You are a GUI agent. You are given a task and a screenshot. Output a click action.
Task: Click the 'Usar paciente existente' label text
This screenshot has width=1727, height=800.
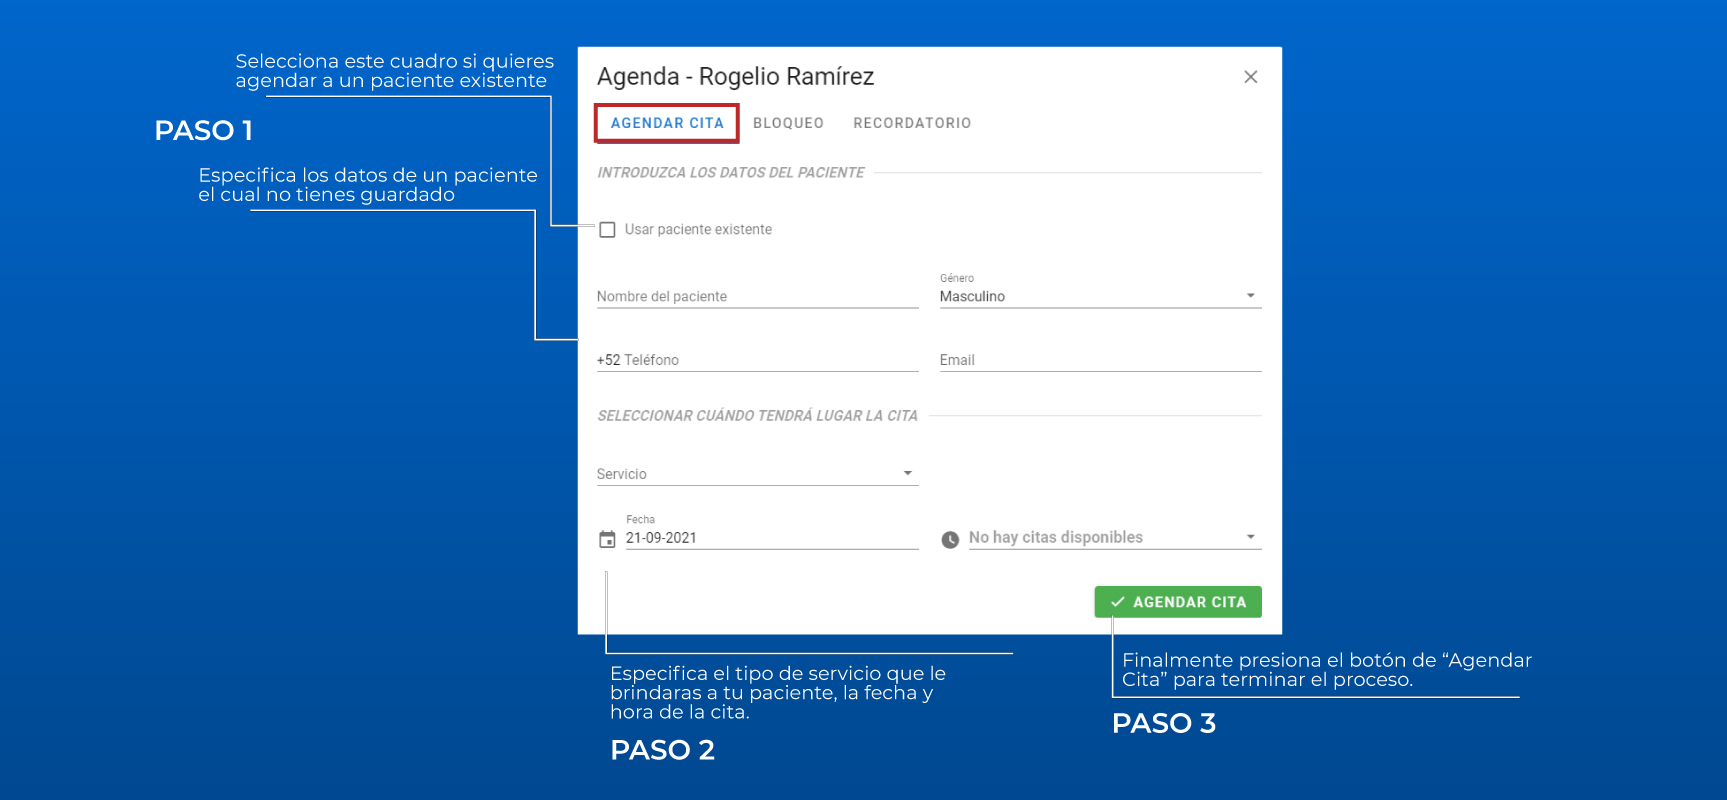tap(698, 230)
